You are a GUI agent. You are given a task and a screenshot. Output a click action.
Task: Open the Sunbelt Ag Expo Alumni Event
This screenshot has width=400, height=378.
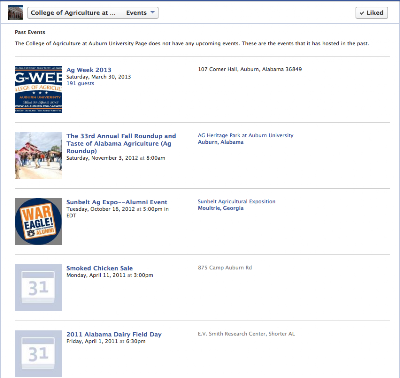click(117, 202)
